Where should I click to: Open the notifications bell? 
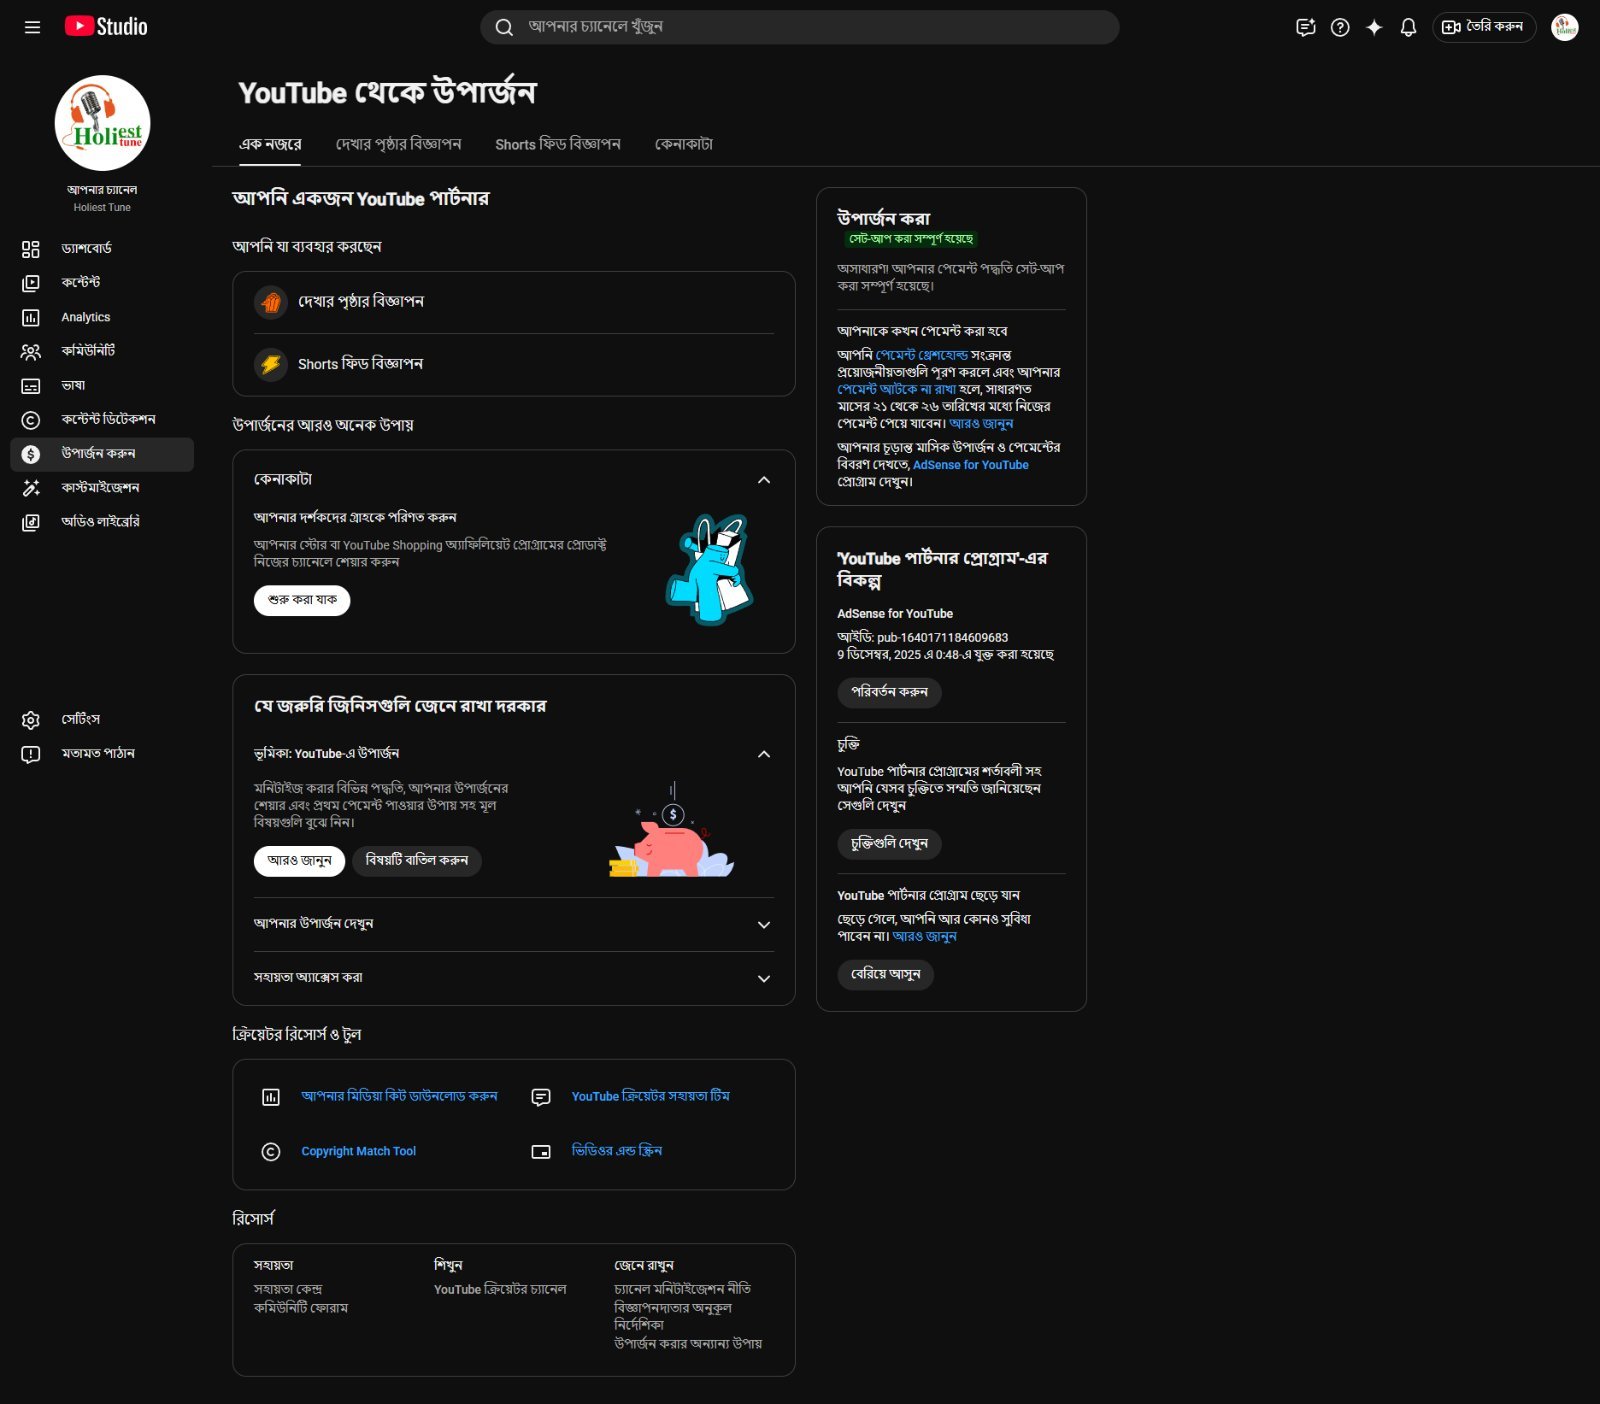[x=1408, y=27]
